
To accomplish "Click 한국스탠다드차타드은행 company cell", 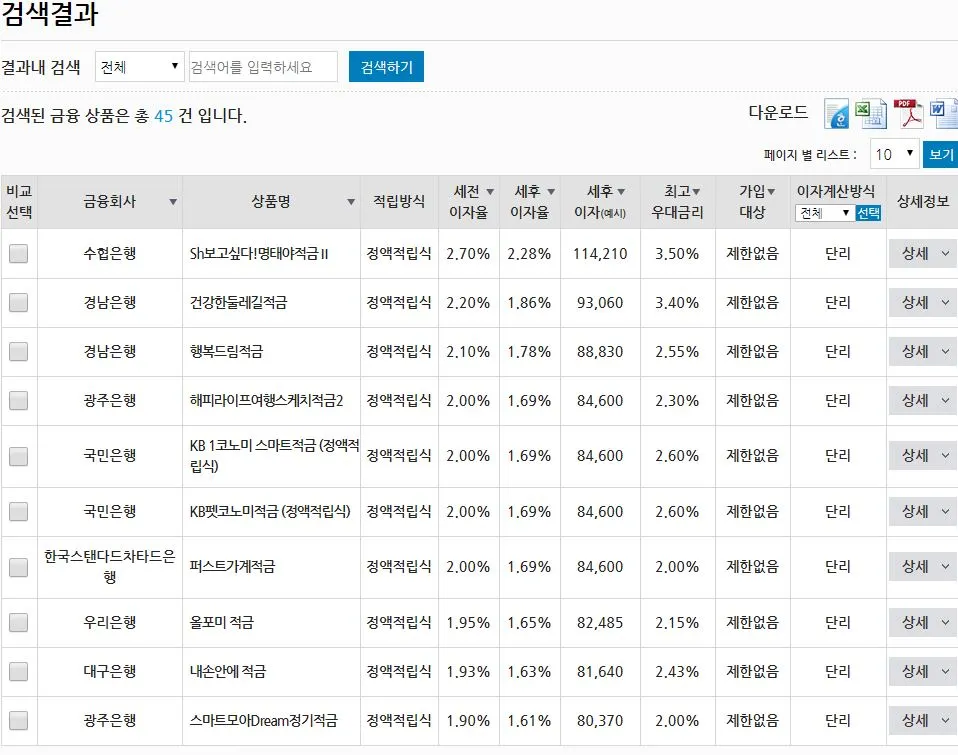I will [x=109, y=567].
